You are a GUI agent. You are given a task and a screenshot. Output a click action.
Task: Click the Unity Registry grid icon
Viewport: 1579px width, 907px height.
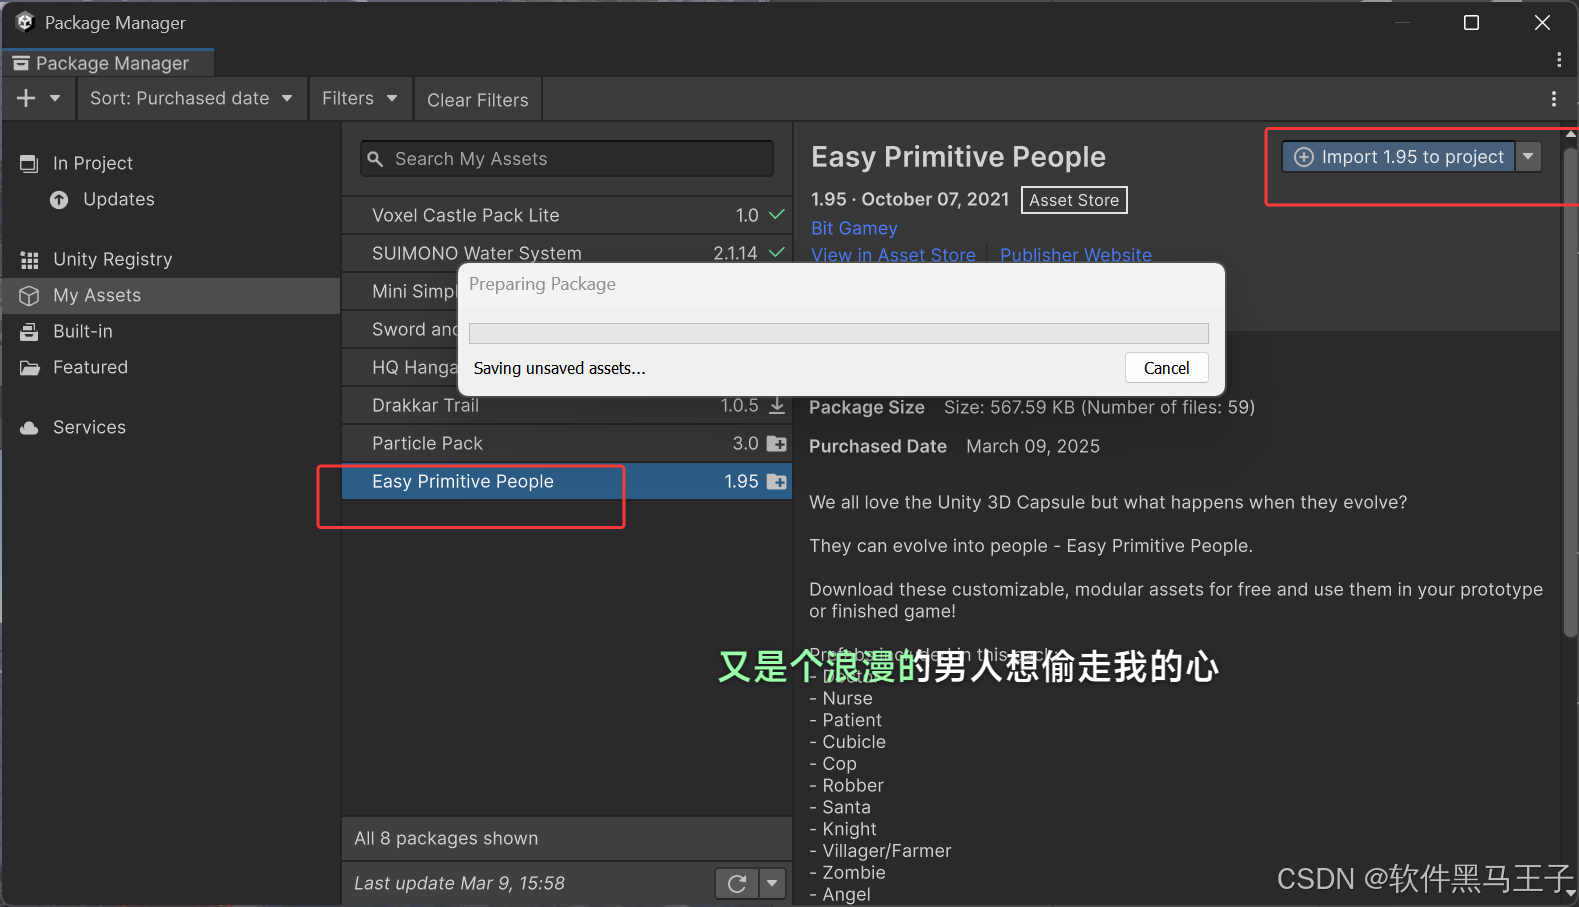29,260
